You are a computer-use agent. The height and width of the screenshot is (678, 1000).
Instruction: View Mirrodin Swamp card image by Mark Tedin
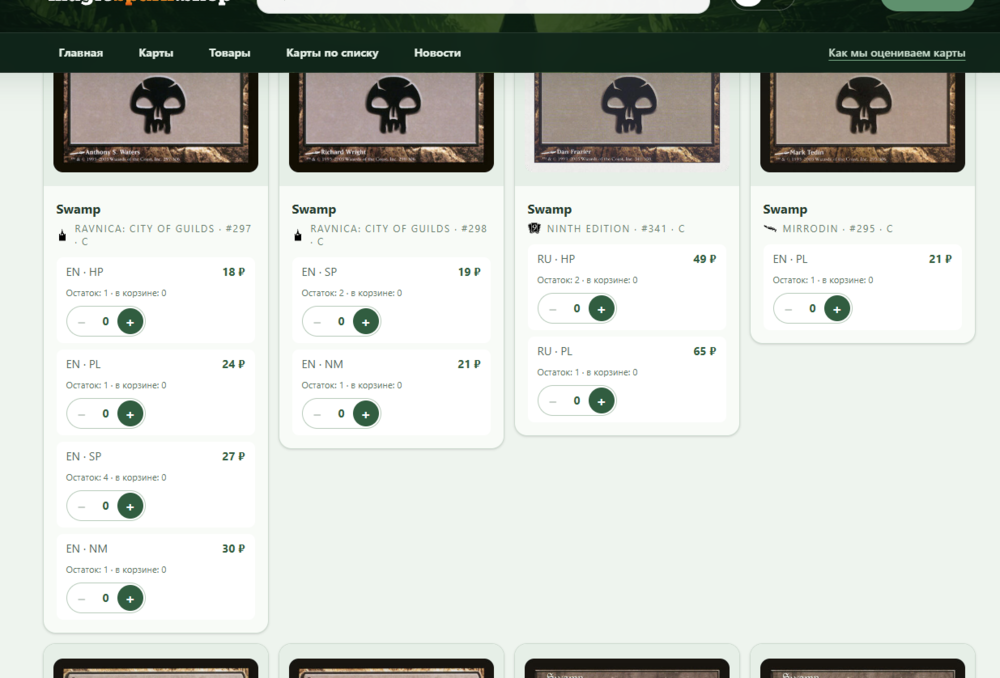click(x=862, y=122)
